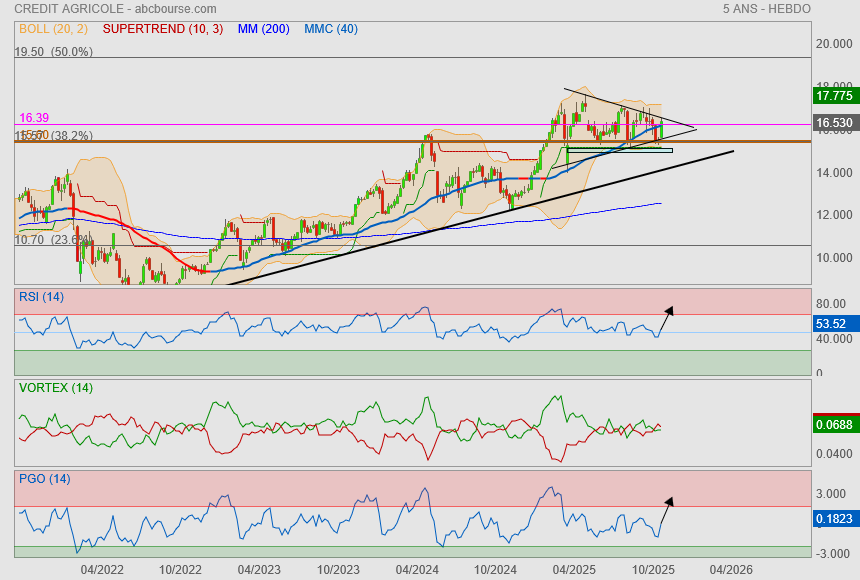Click the green 0.0688 Vortex value tag
This screenshot has width=860, height=580.
pos(833,425)
